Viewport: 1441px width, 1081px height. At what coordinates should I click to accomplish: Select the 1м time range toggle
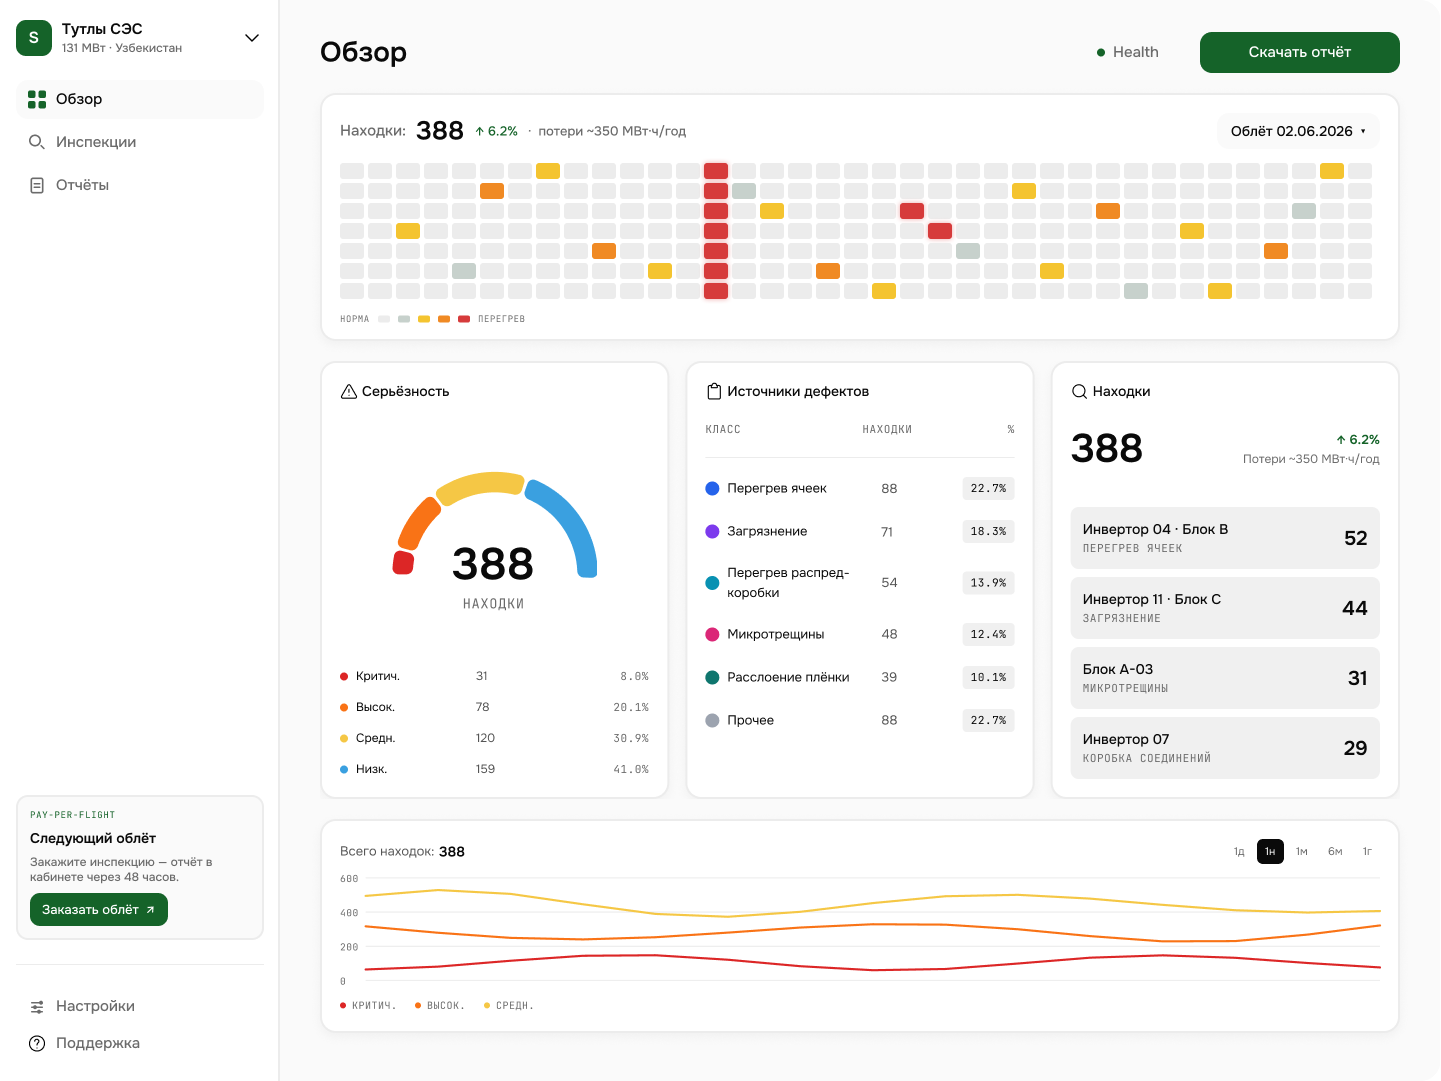[x=1302, y=851]
